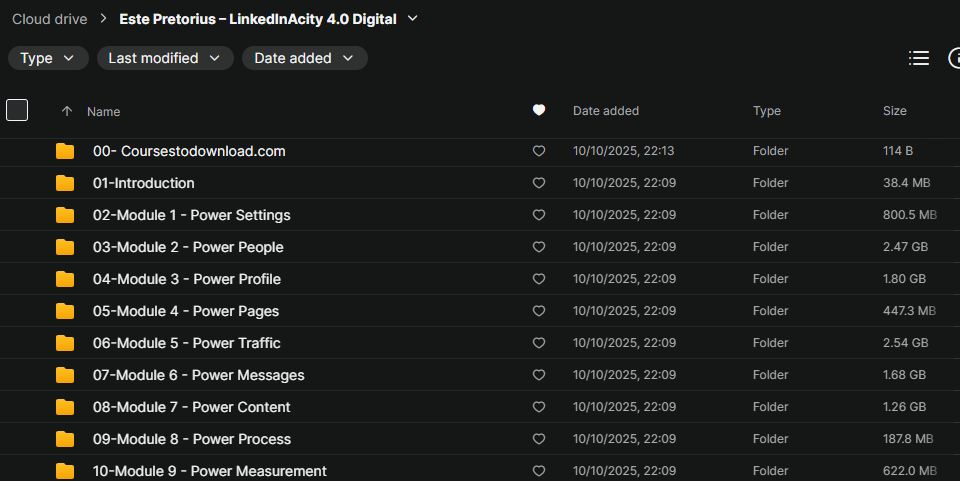The height and width of the screenshot is (487, 960).
Task: Sort by Date added column header
Action: 605,111
